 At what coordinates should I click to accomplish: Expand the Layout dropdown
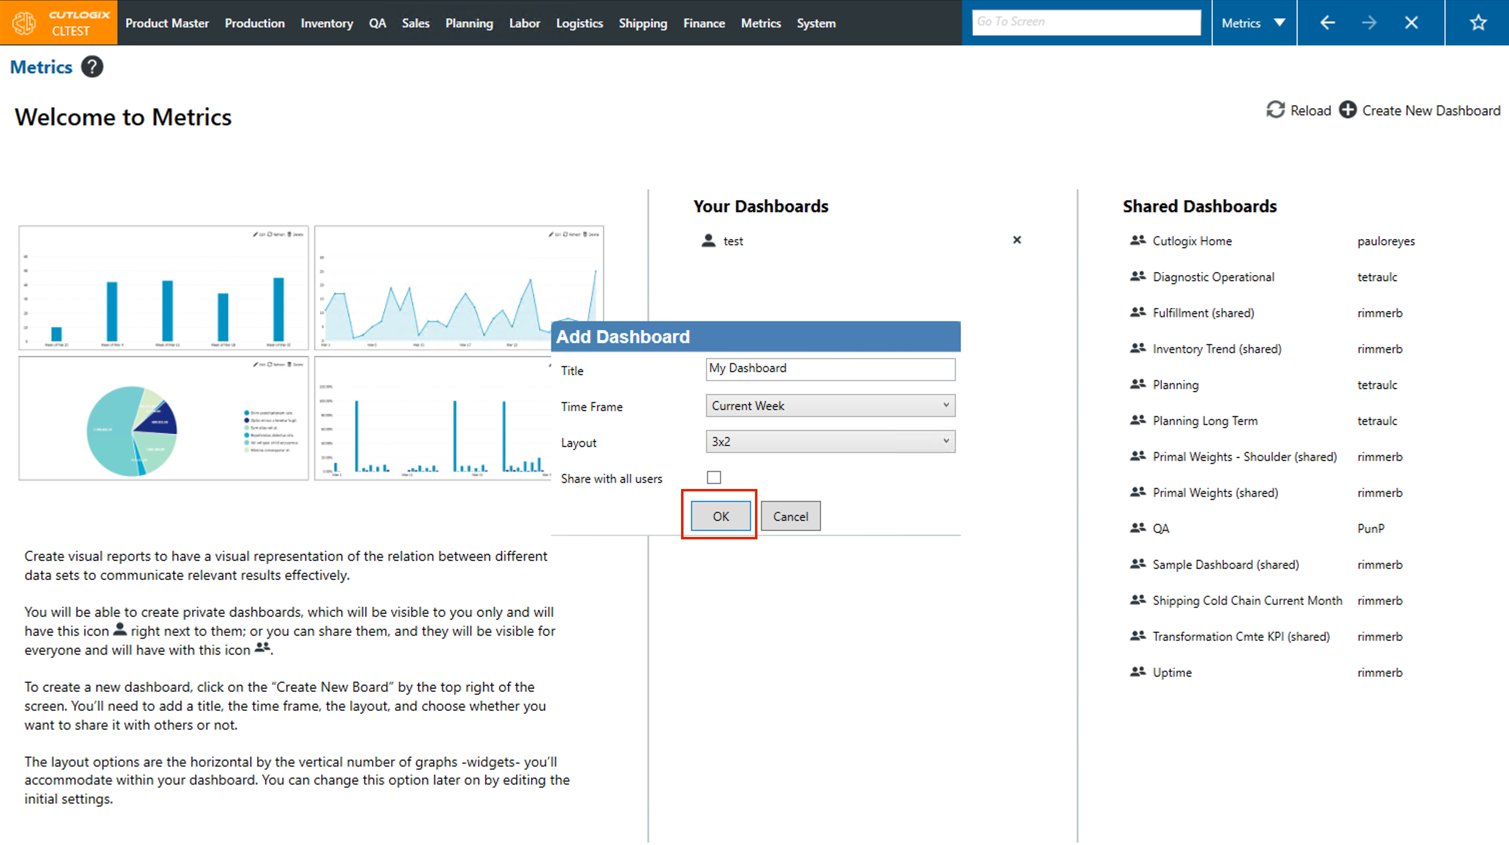point(830,442)
